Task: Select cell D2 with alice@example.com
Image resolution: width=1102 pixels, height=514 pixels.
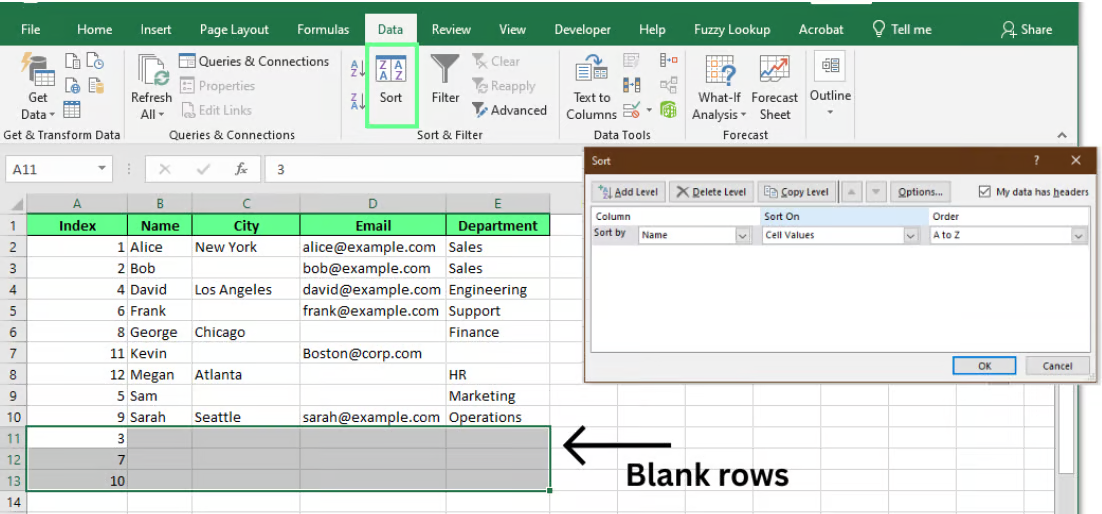Action: (x=372, y=247)
